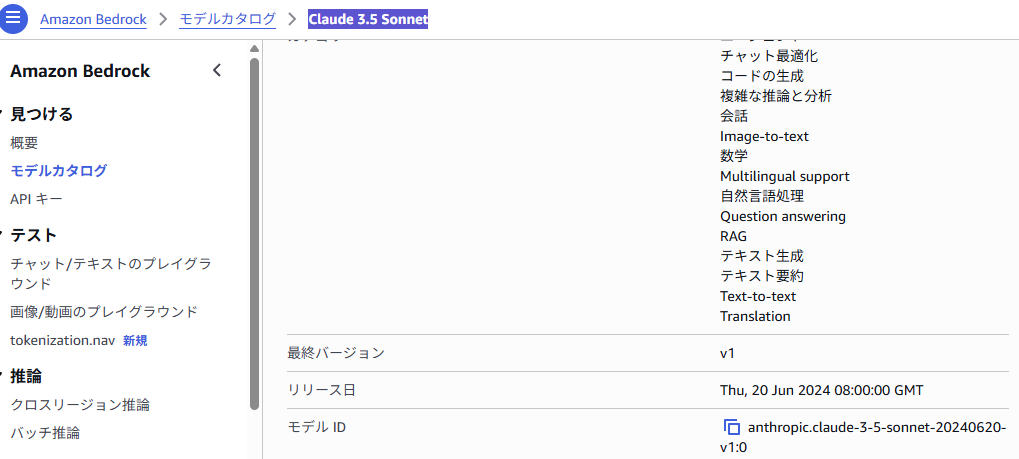Open the hamburger navigation menu

coord(13,20)
